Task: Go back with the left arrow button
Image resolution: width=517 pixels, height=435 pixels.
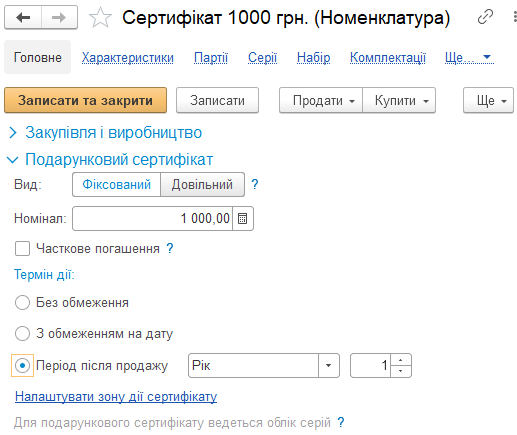Action: [23, 17]
